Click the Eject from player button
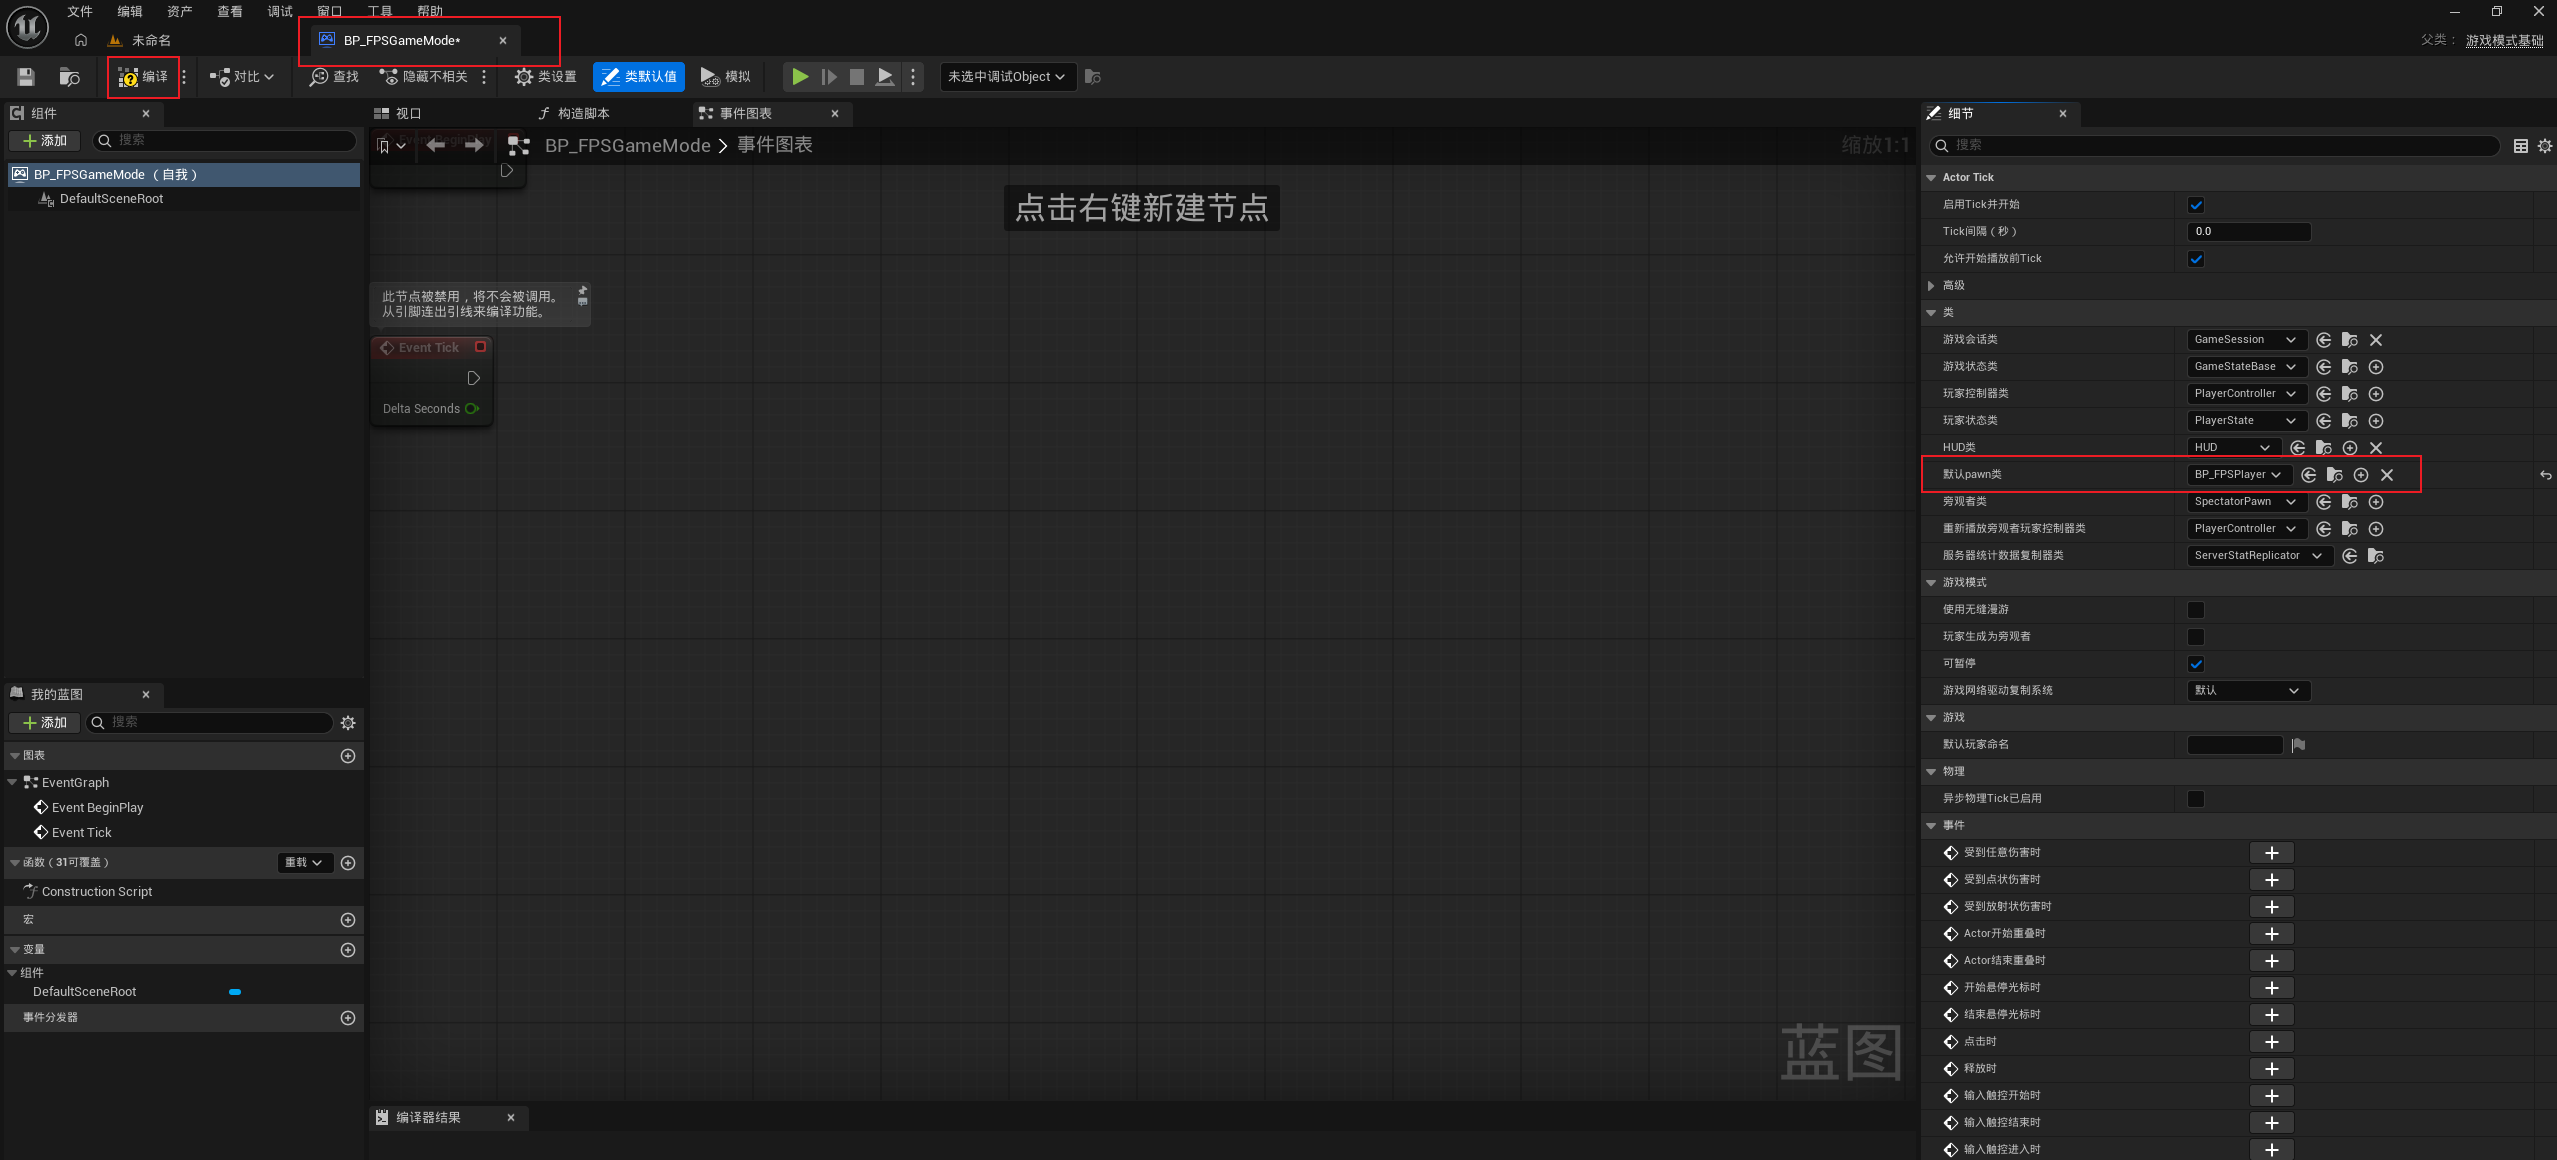The height and width of the screenshot is (1160, 2557). pos(885,77)
